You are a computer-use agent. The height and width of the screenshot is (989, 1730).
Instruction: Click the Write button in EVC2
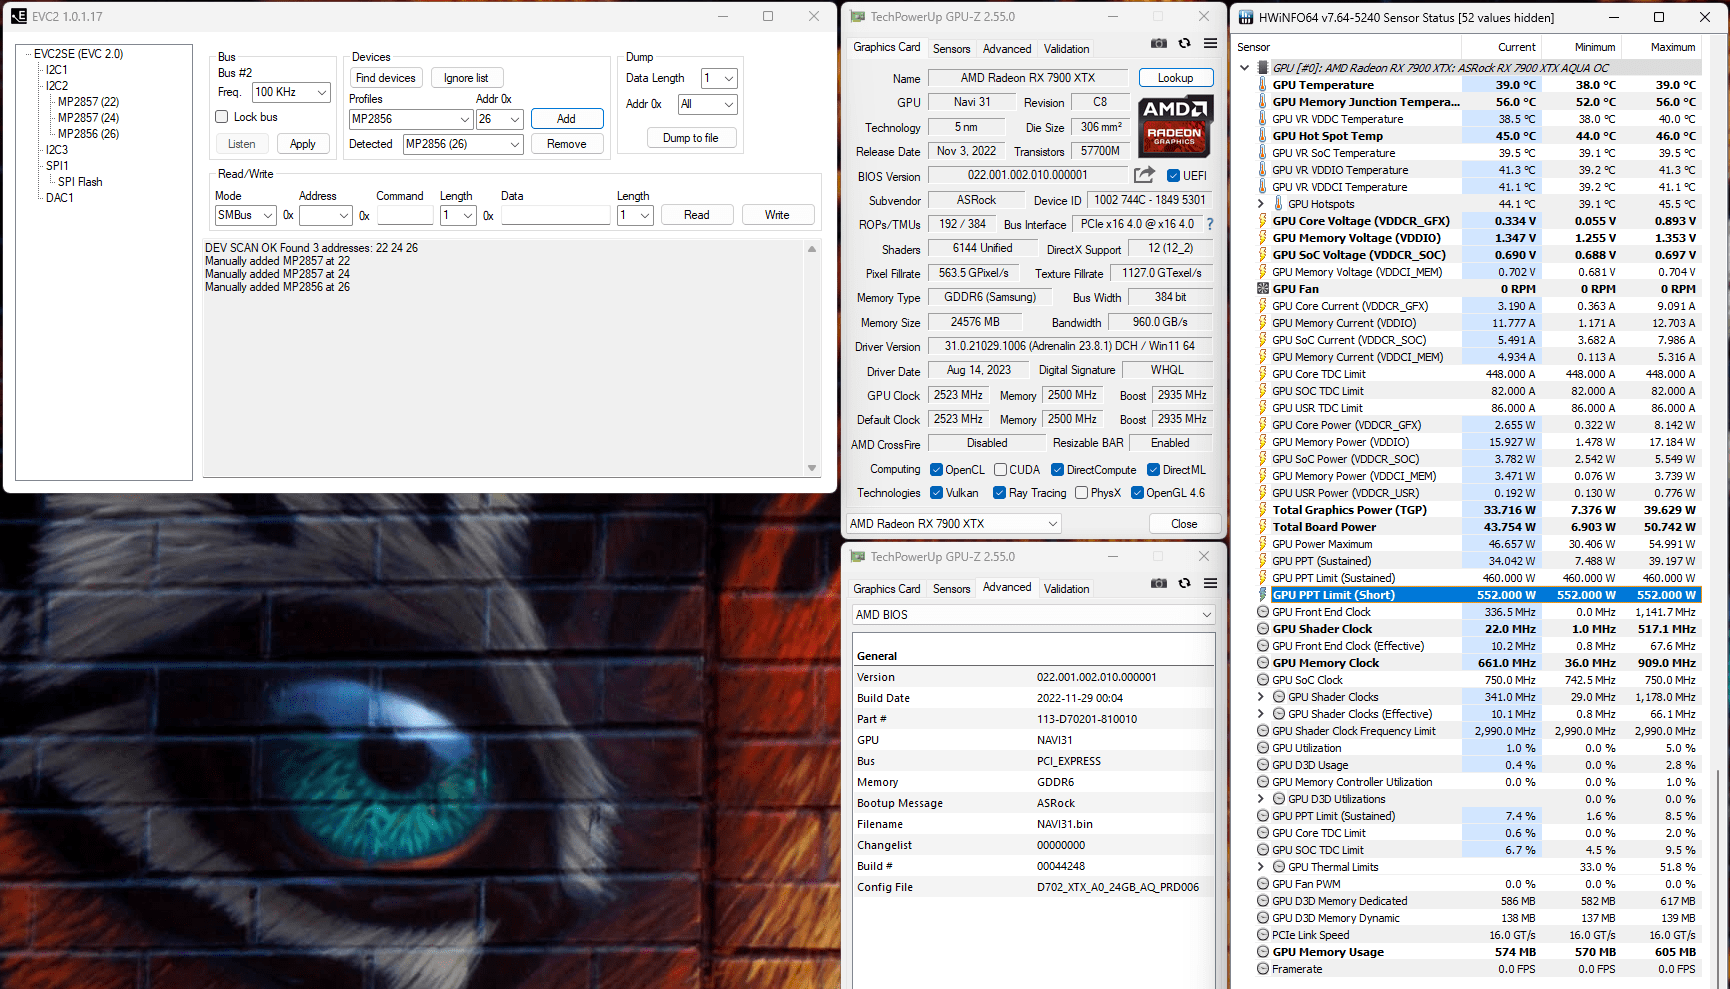click(778, 215)
